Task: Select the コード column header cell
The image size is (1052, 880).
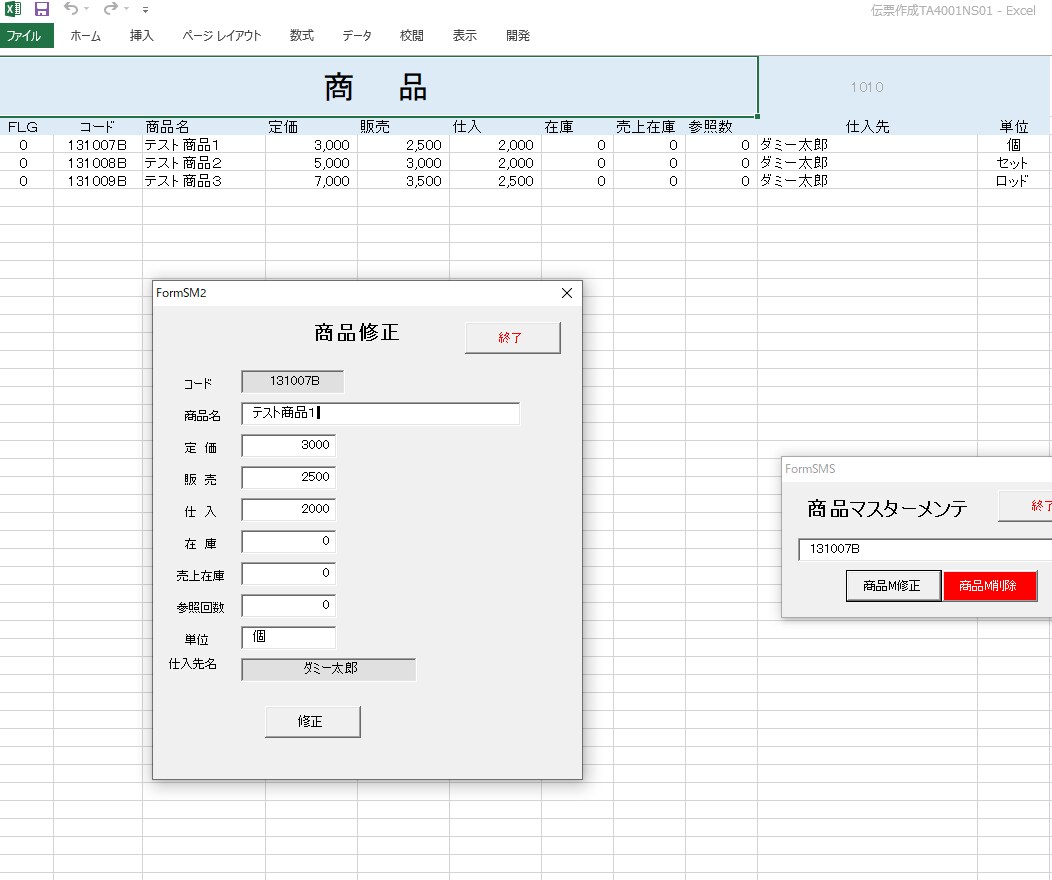Action: point(97,127)
